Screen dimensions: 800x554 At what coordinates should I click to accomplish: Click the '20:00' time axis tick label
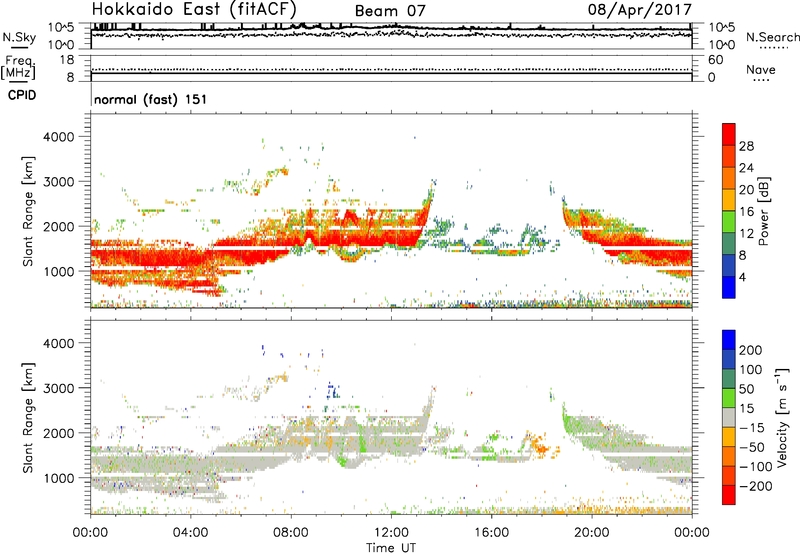point(592,533)
